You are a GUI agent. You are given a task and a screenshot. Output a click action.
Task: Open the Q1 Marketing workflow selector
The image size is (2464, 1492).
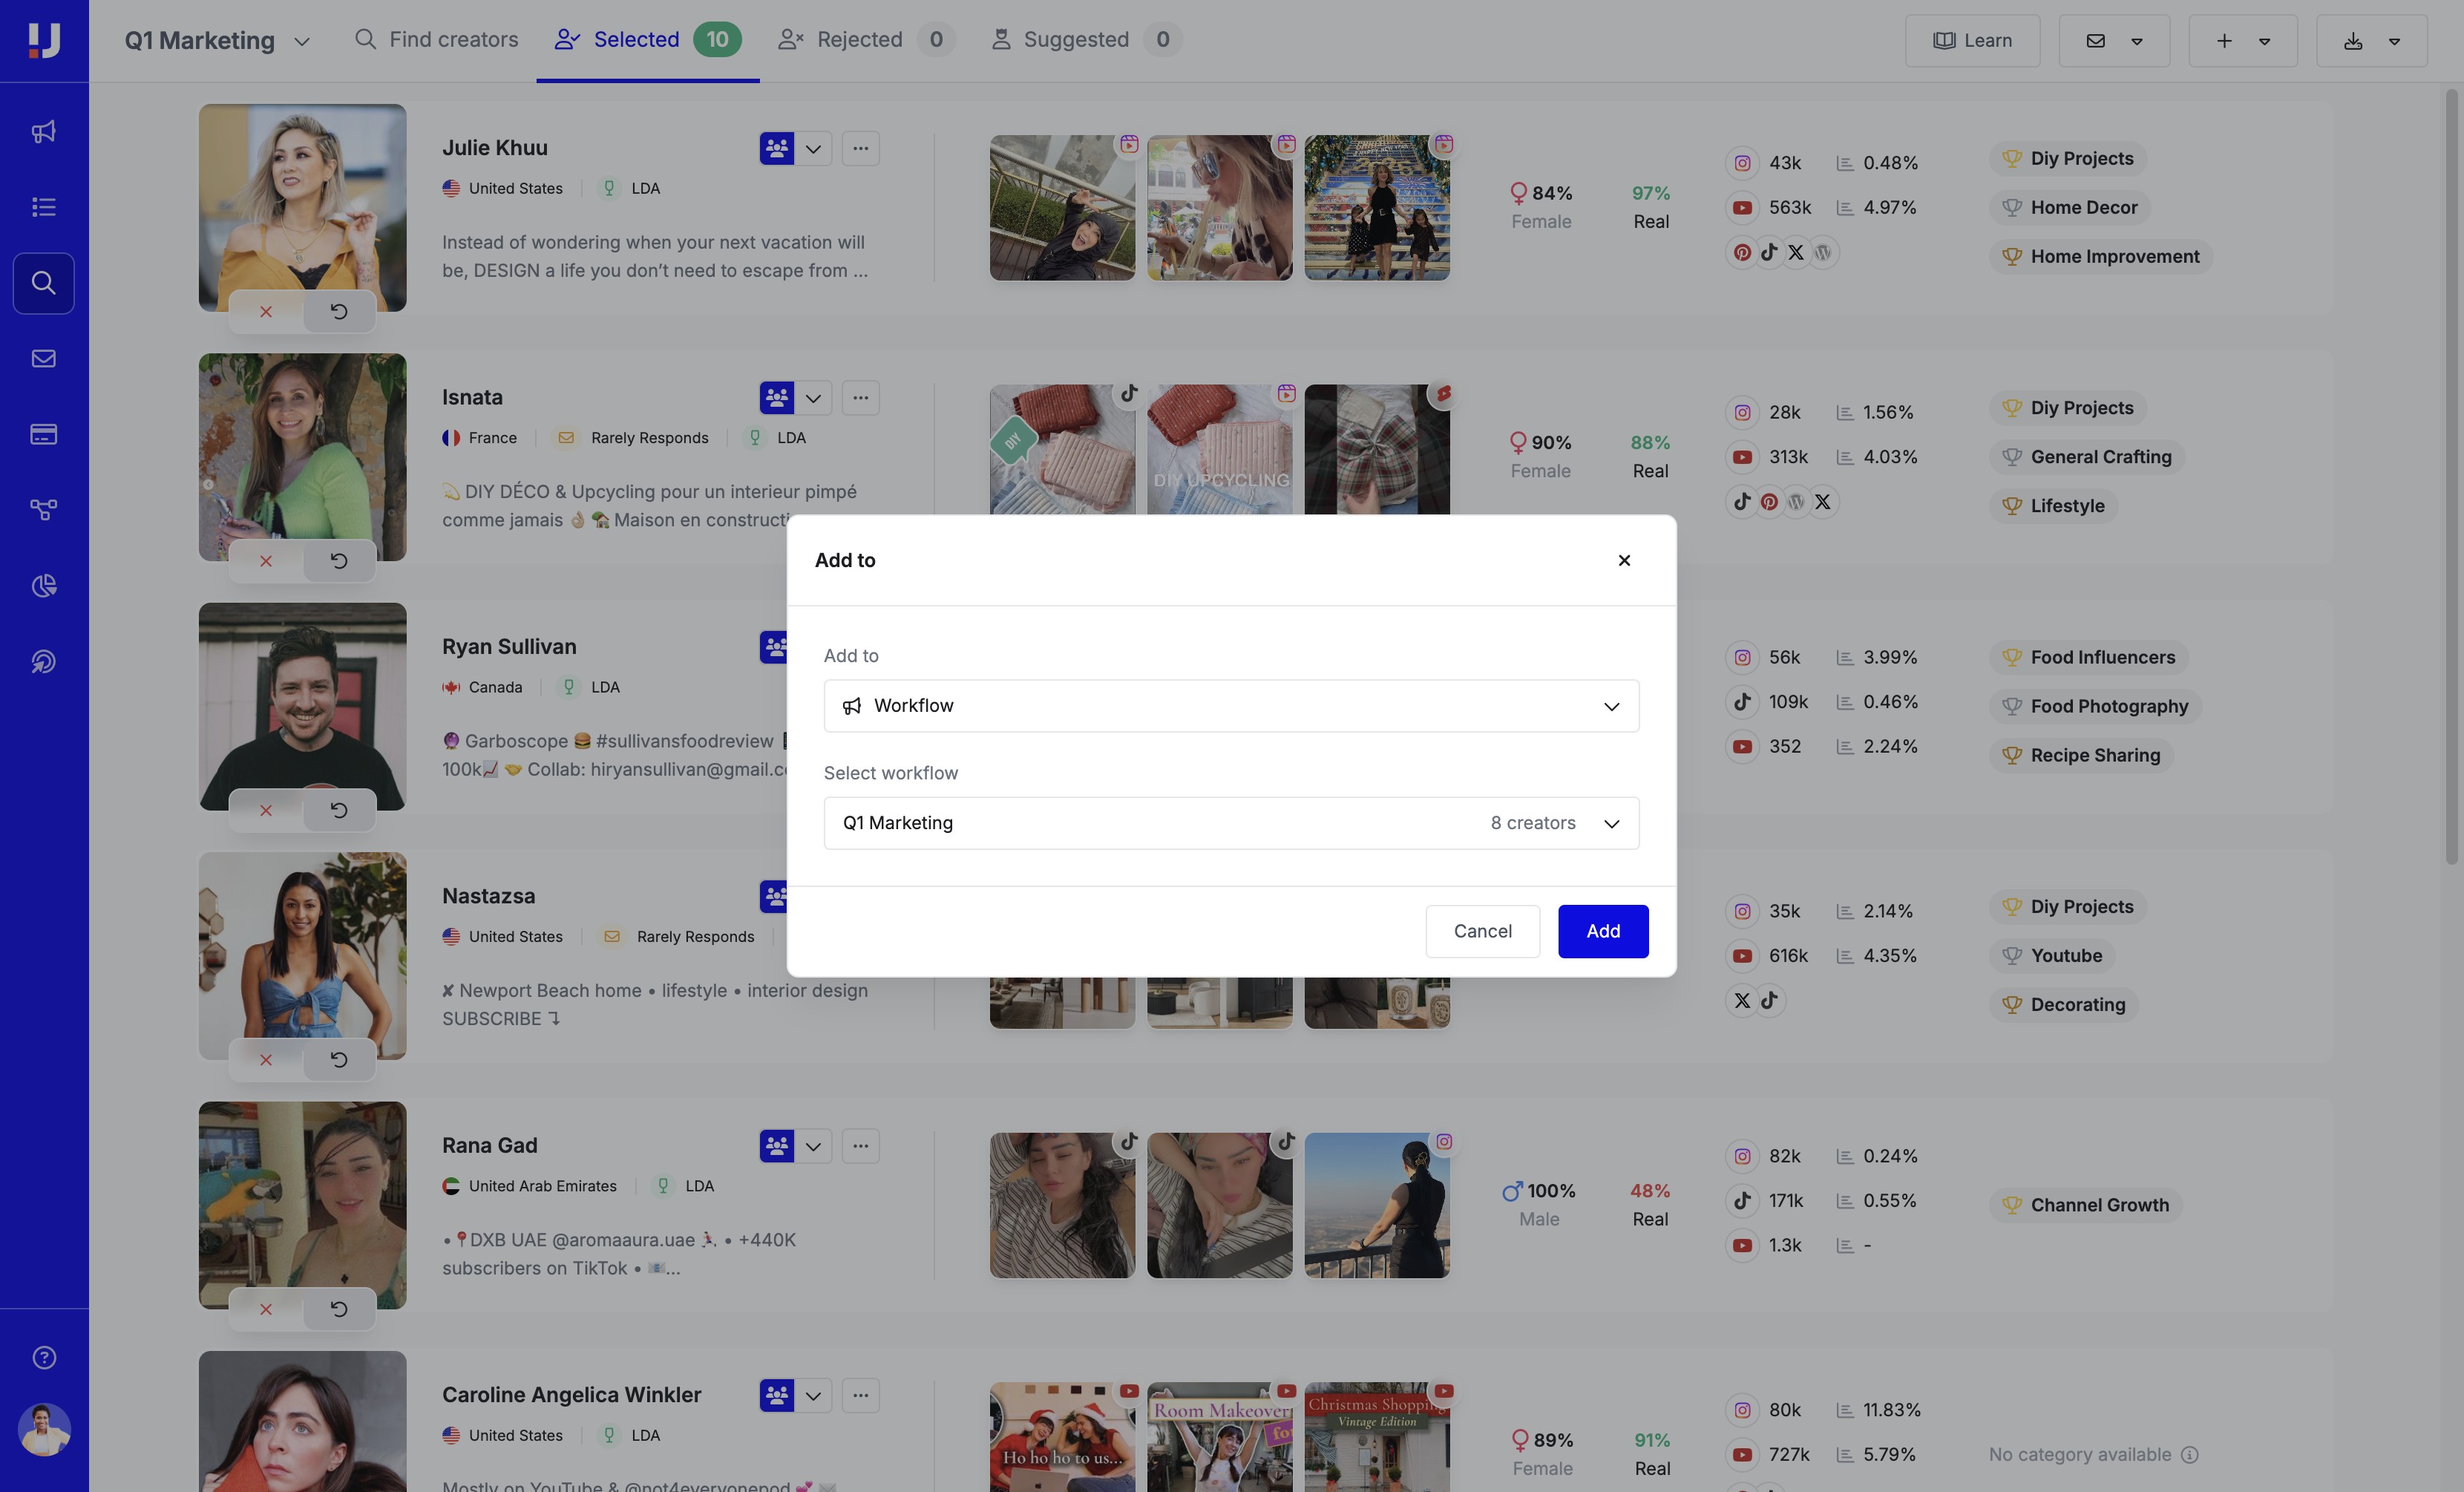tap(1231, 823)
